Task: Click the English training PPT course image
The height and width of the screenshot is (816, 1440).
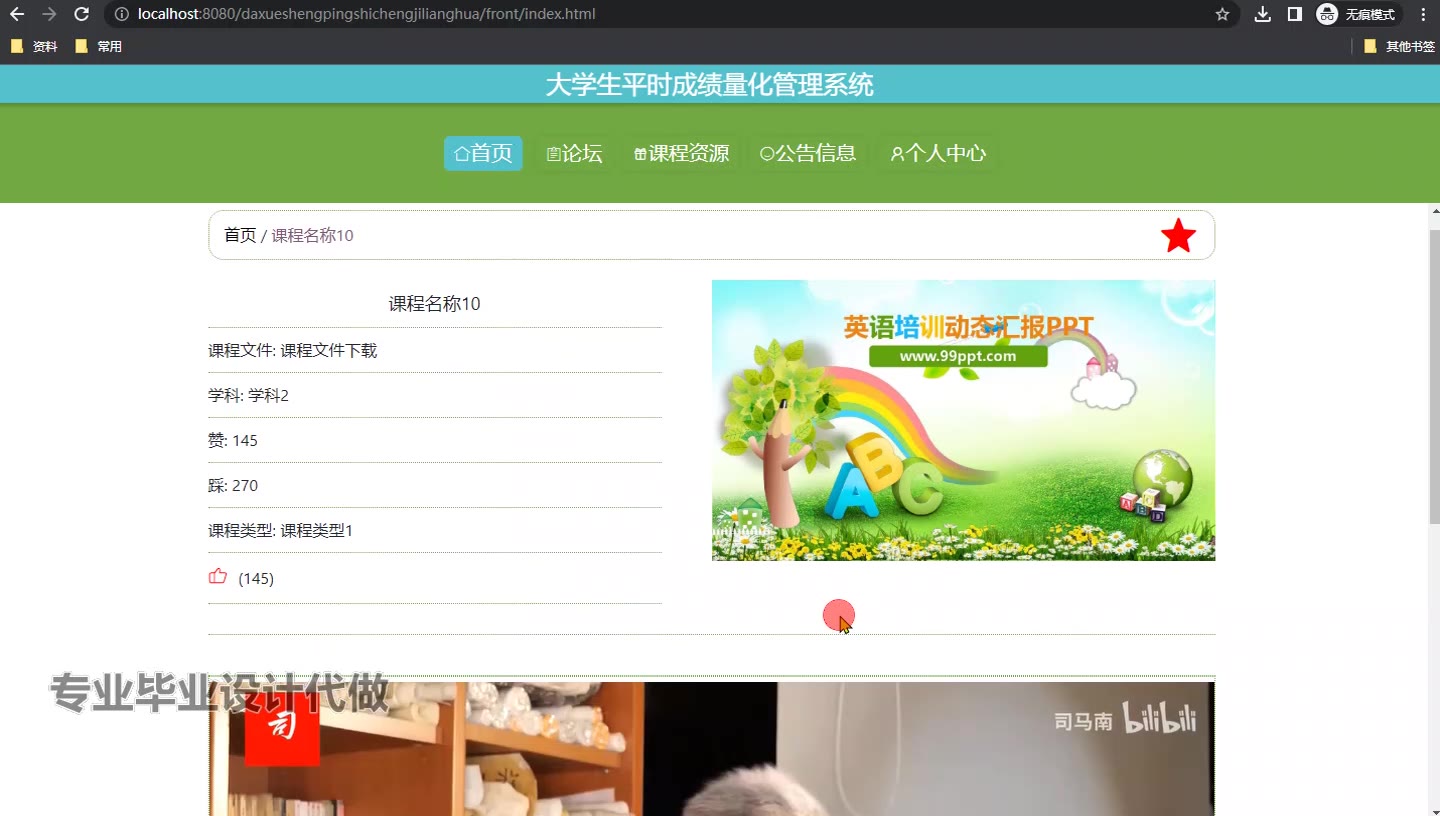Action: [963, 420]
